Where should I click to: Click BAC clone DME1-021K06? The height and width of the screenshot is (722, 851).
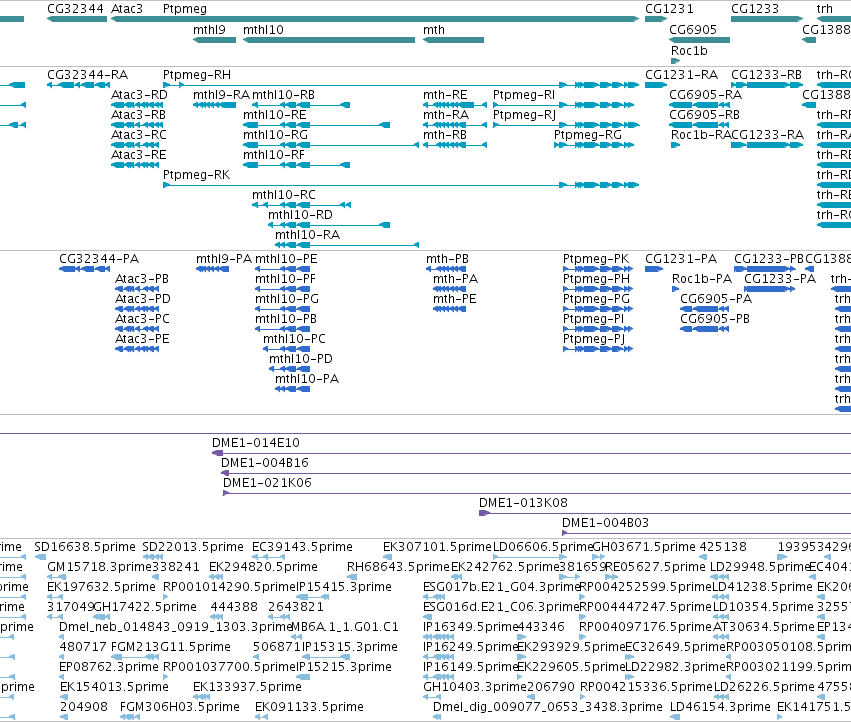[268, 483]
